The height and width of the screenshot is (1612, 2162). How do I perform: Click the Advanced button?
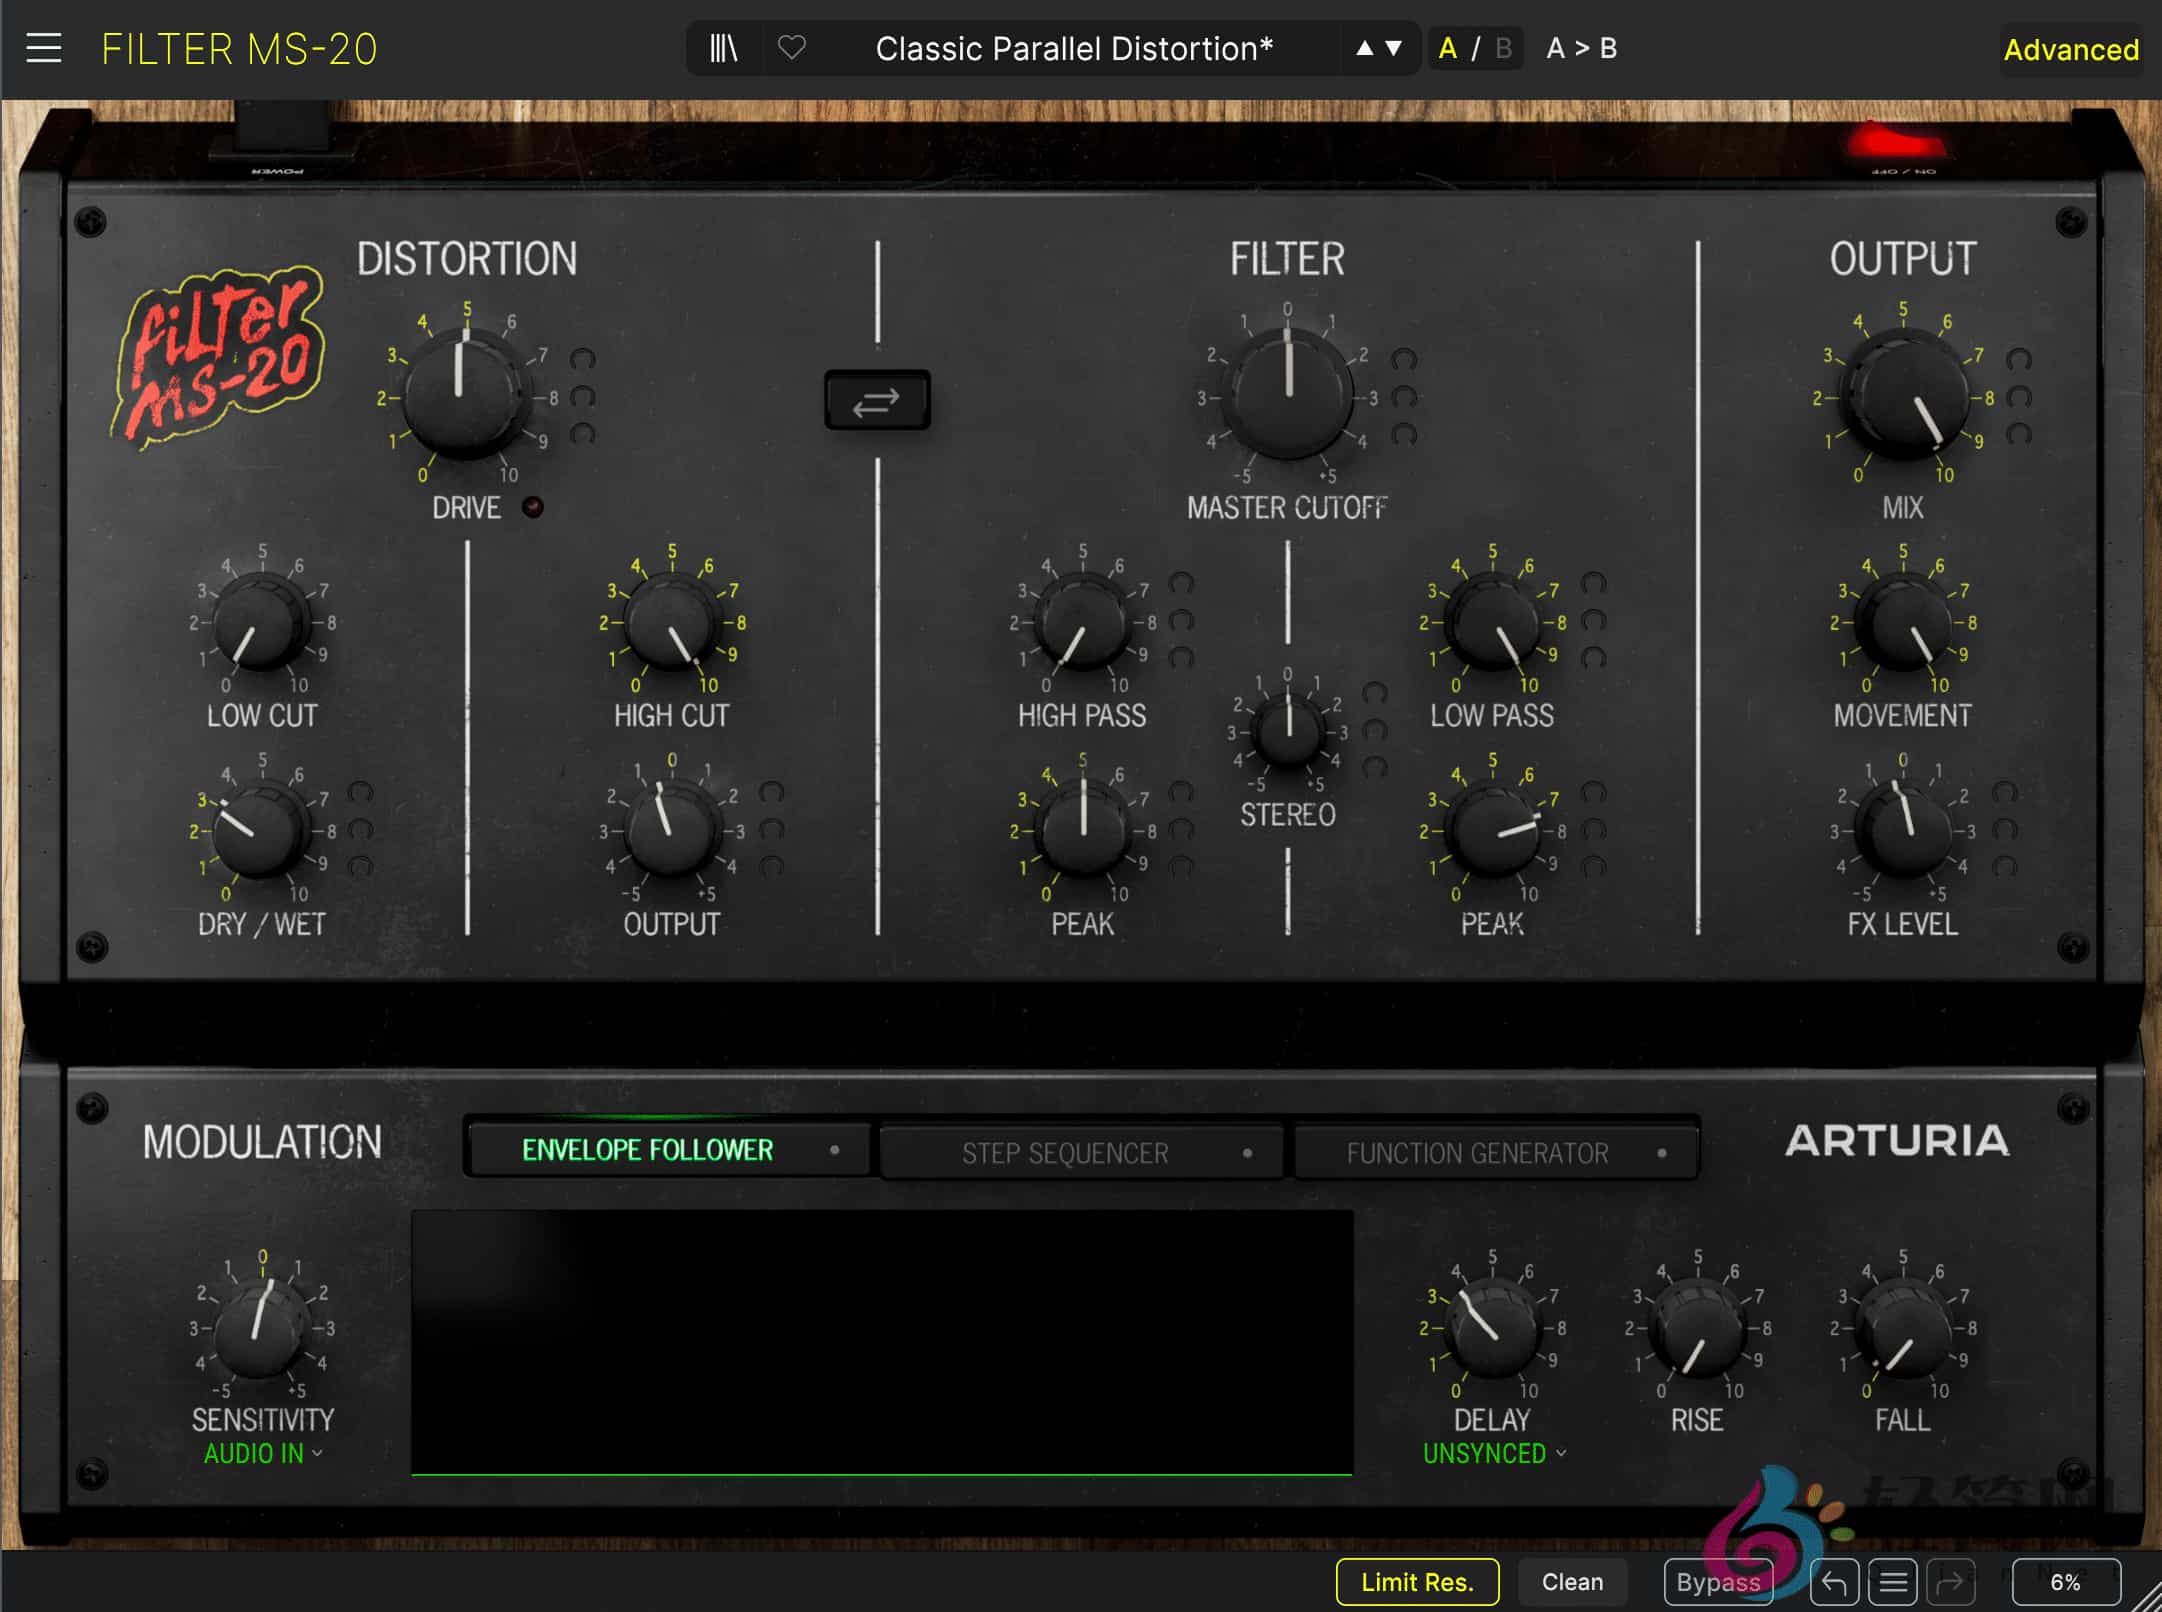point(2070,49)
